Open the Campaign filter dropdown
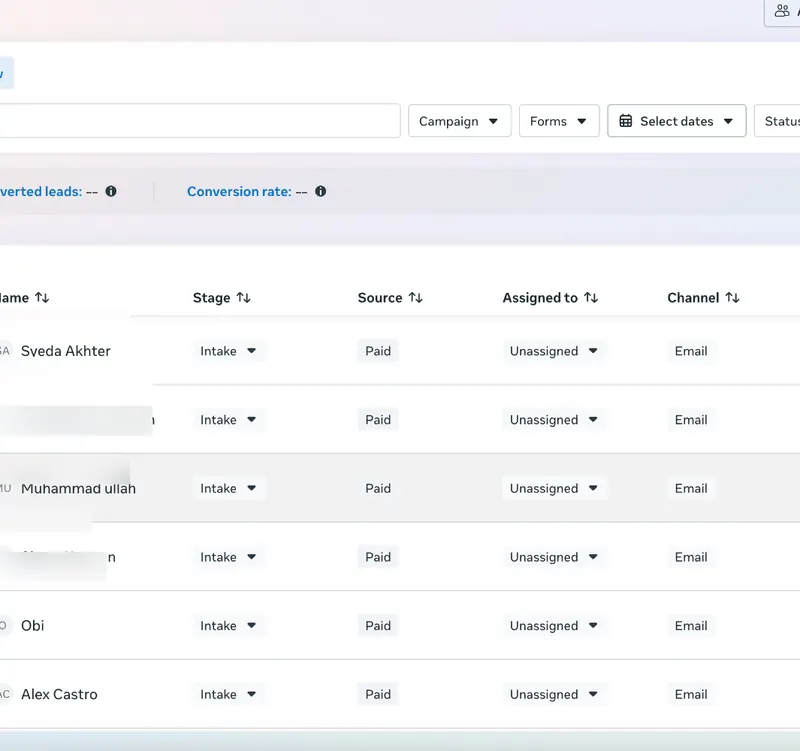Image resolution: width=800 pixels, height=751 pixels. click(459, 121)
